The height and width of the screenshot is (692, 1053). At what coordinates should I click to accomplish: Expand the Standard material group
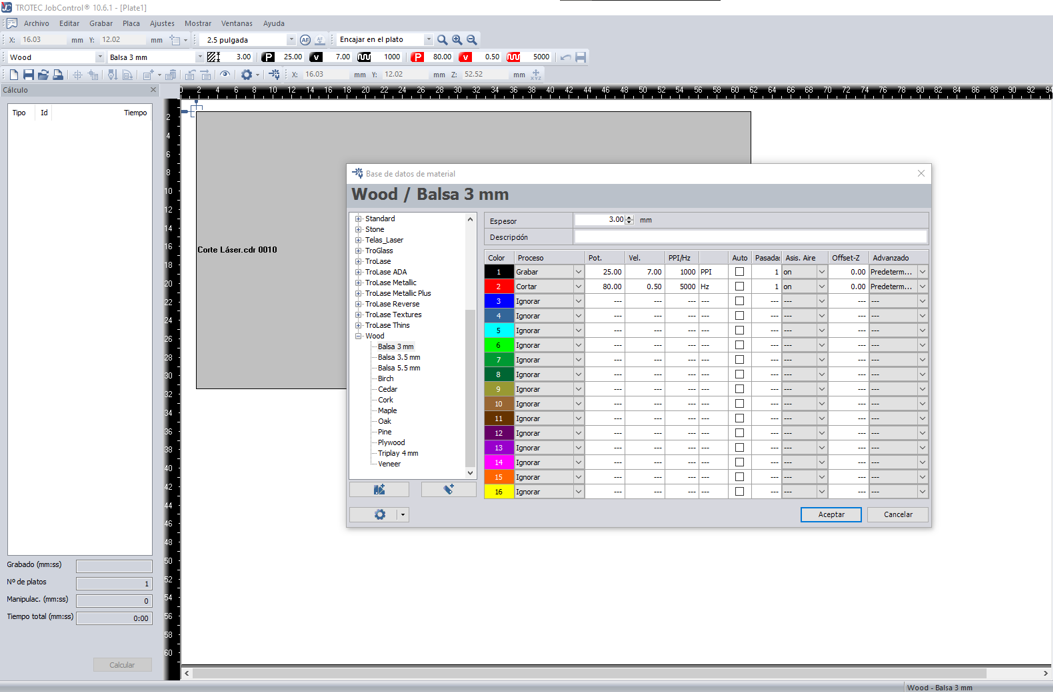359,219
